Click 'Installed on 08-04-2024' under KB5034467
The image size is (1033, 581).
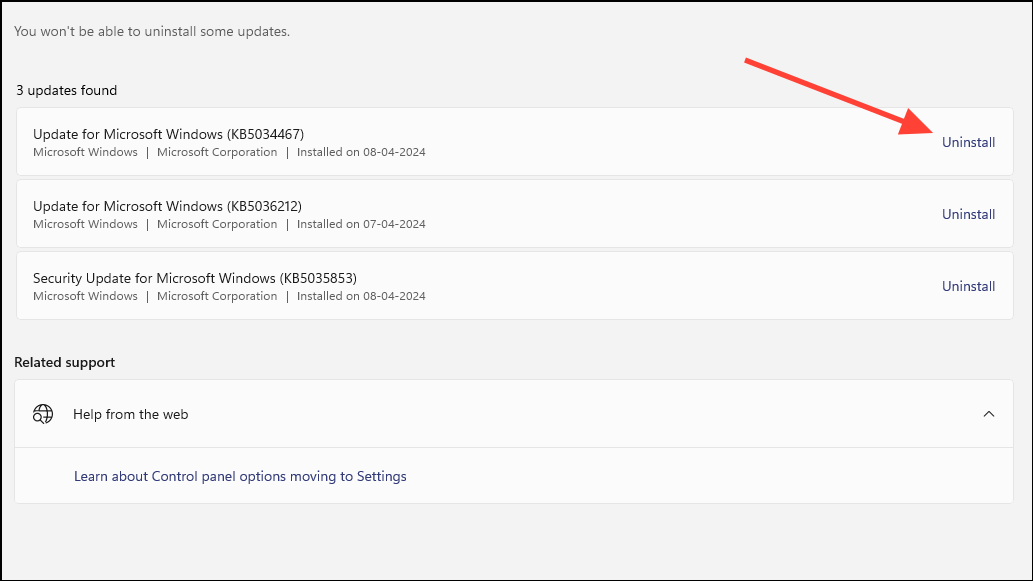pos(361,152)
